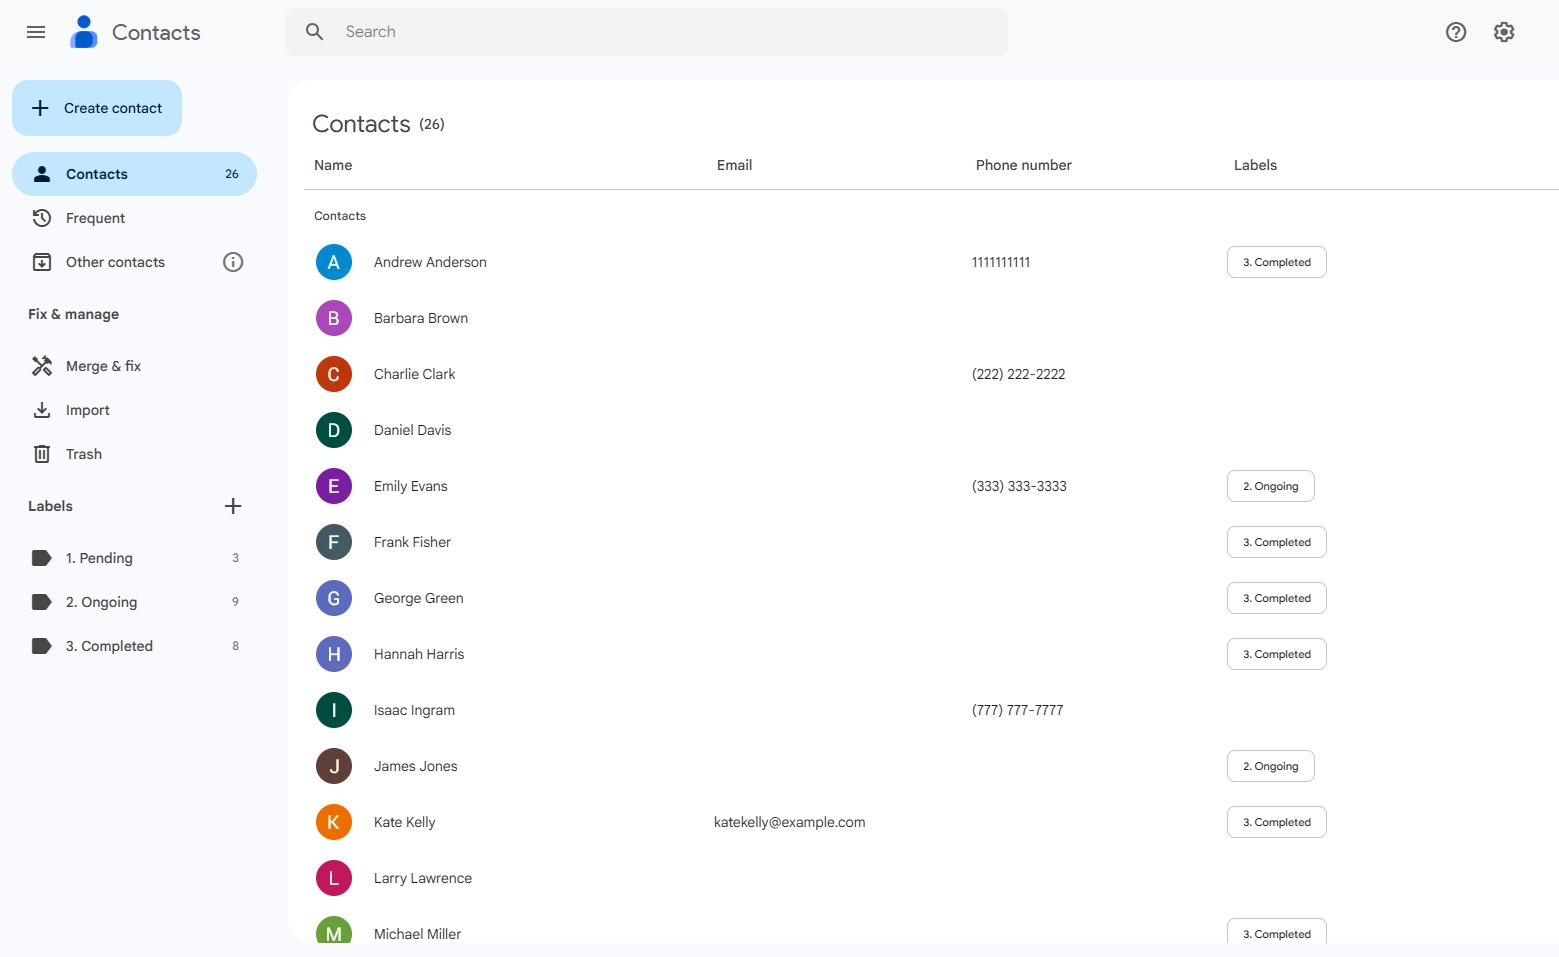Viewport: 1559px width, 957px height.
Task: Click Hannah Harris's 3. Completed label chip
Action: (1277, 654)
